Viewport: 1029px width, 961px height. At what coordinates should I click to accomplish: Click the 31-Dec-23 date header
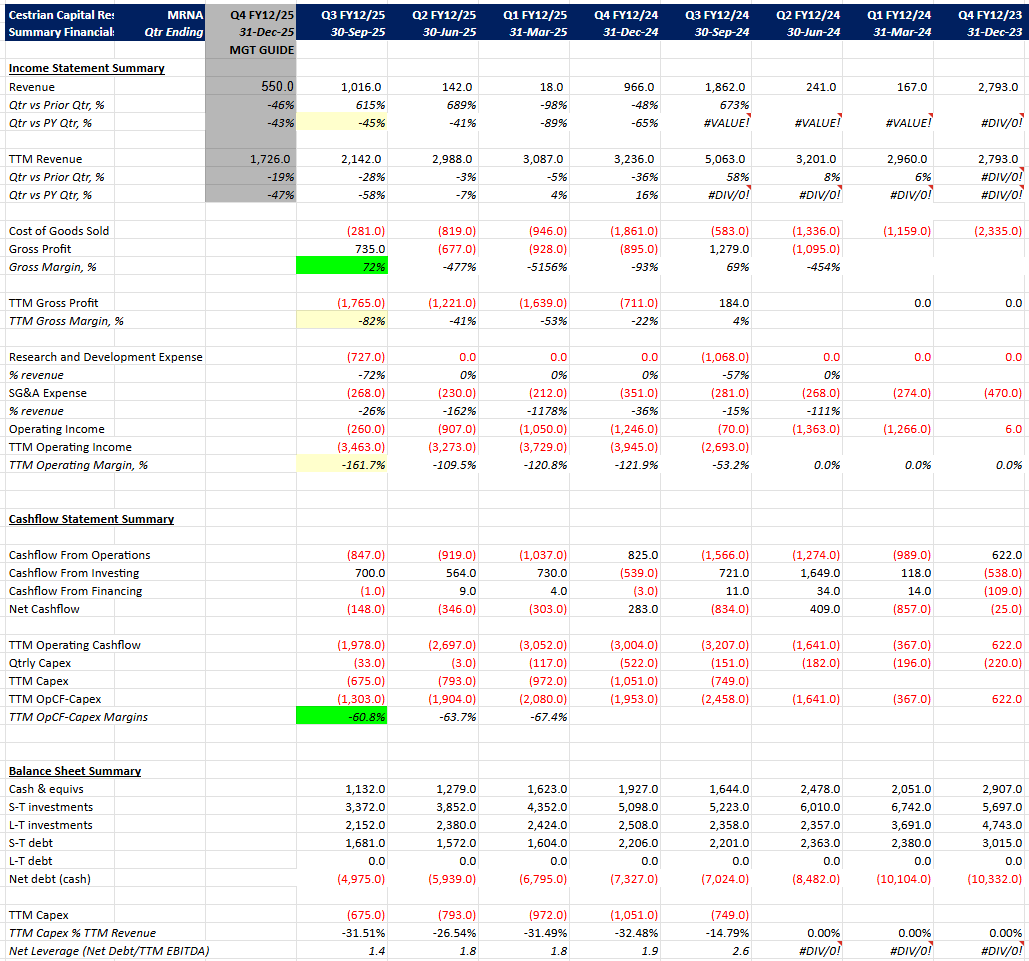[994, 32]
